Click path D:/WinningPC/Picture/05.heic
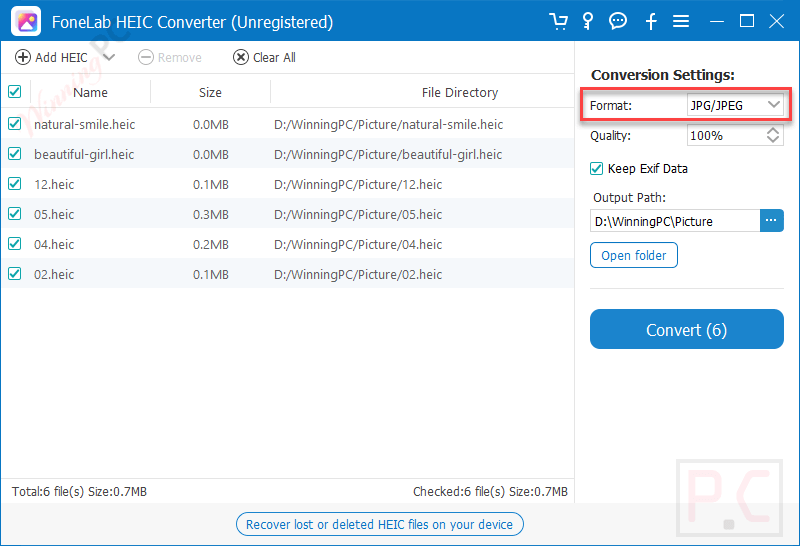The height and width of the screenshot is (546, 800). click(358, 214)
